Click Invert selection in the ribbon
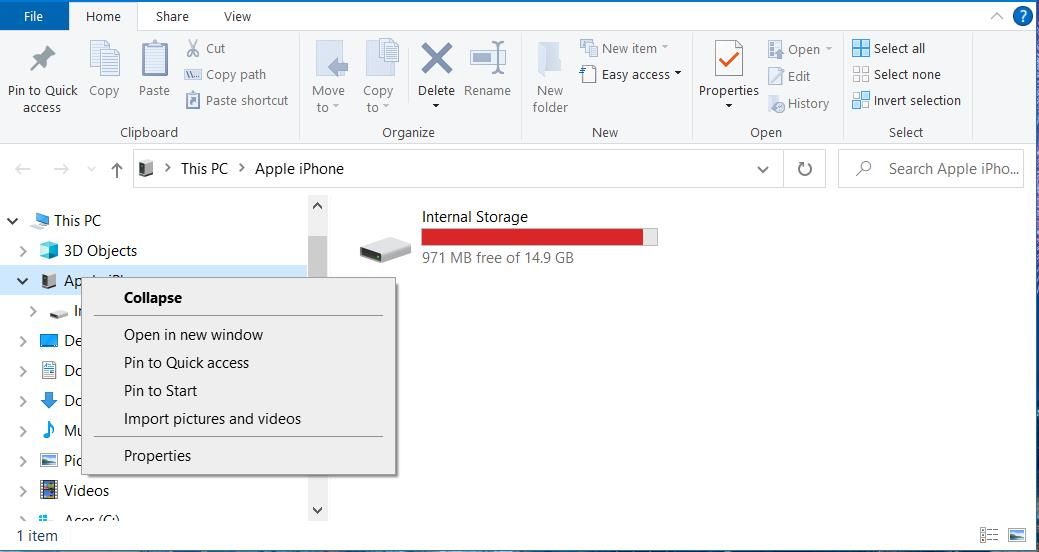 point(906,100)
